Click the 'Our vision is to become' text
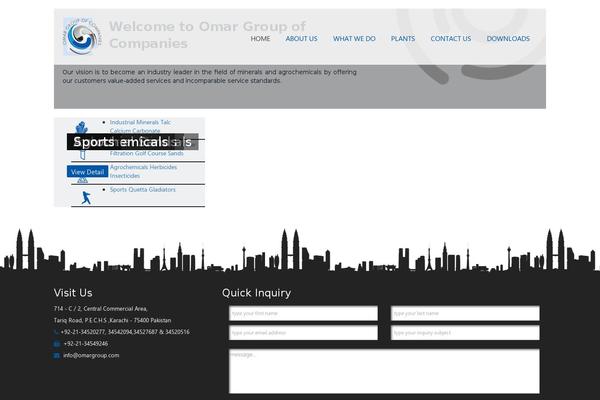 (209, 76)
